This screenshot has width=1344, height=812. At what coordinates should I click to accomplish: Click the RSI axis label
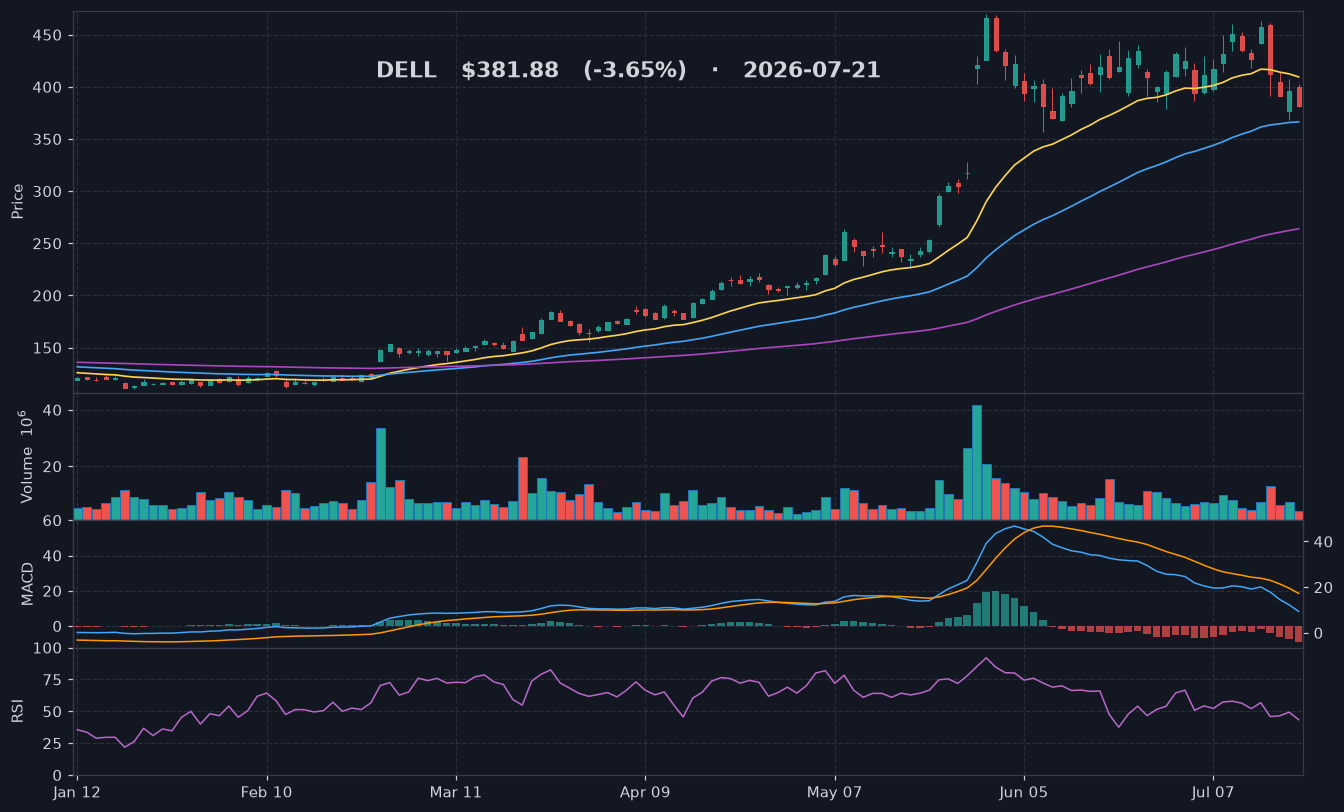[17, 711]
